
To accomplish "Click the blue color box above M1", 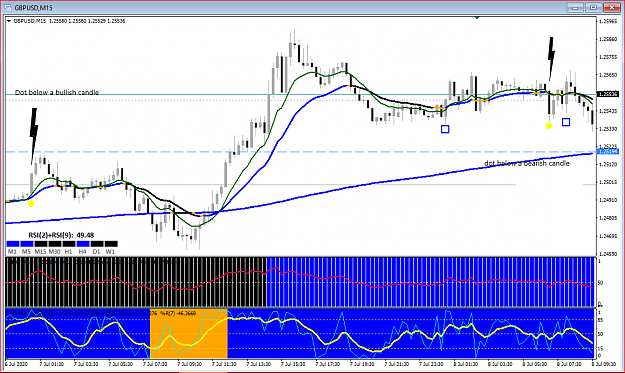I will pos(13,244).
